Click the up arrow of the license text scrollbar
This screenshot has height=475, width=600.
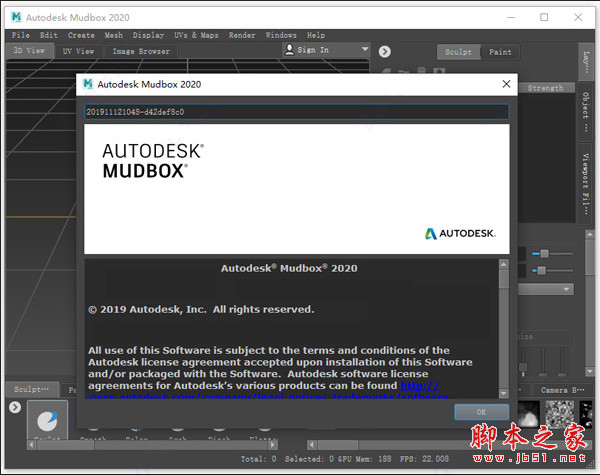[504, 264]
